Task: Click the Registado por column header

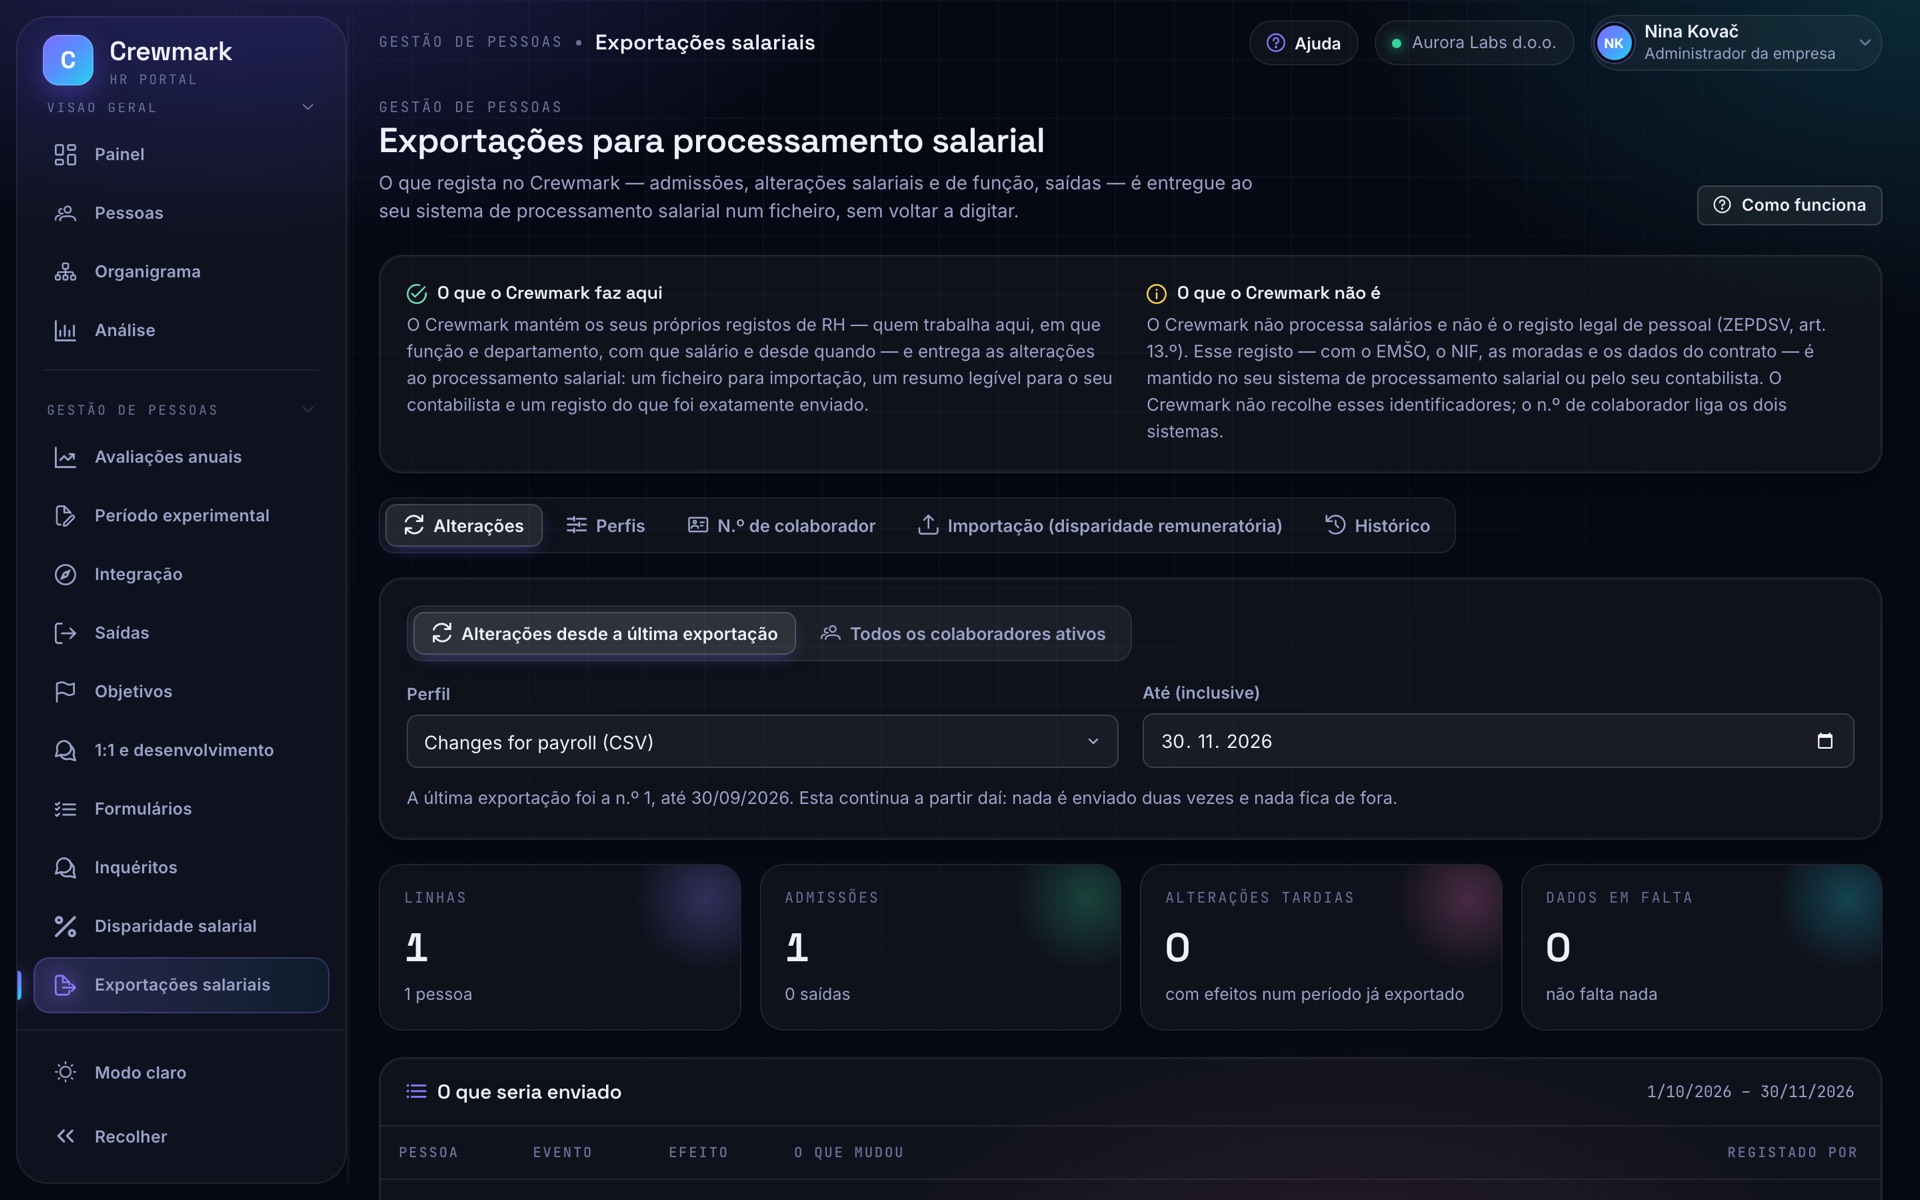Action: pyautogui.click(x=1792, y=1153)
